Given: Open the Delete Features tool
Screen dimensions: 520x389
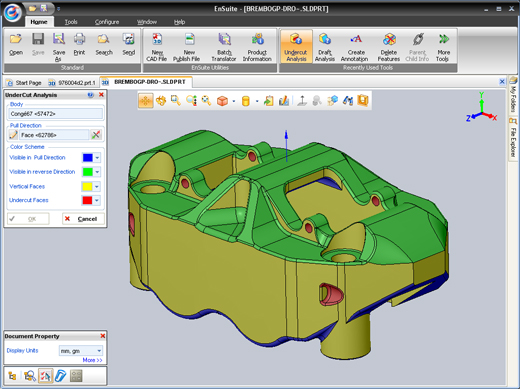Looking at the screenshot, I should pyautogui.click(x=389, y=47).
